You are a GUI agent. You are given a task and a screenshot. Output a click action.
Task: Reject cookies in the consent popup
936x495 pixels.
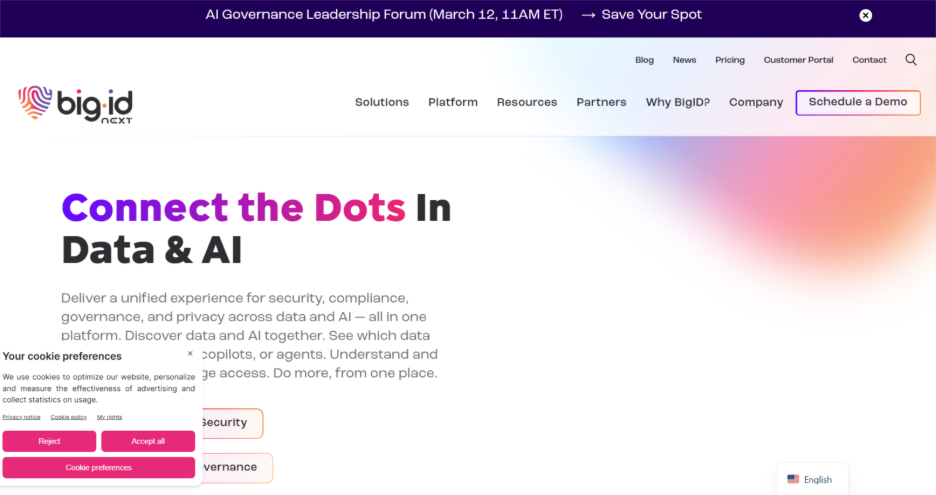point(49,441)
